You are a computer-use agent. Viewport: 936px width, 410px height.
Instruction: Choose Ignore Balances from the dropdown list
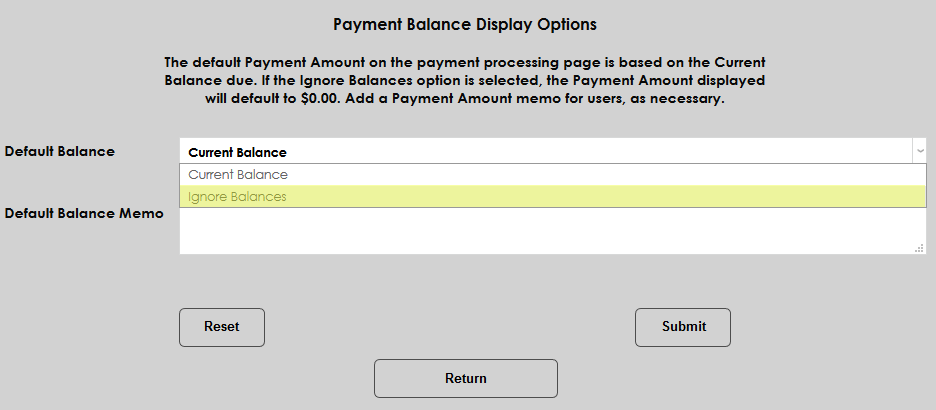[x=238, y=197]
